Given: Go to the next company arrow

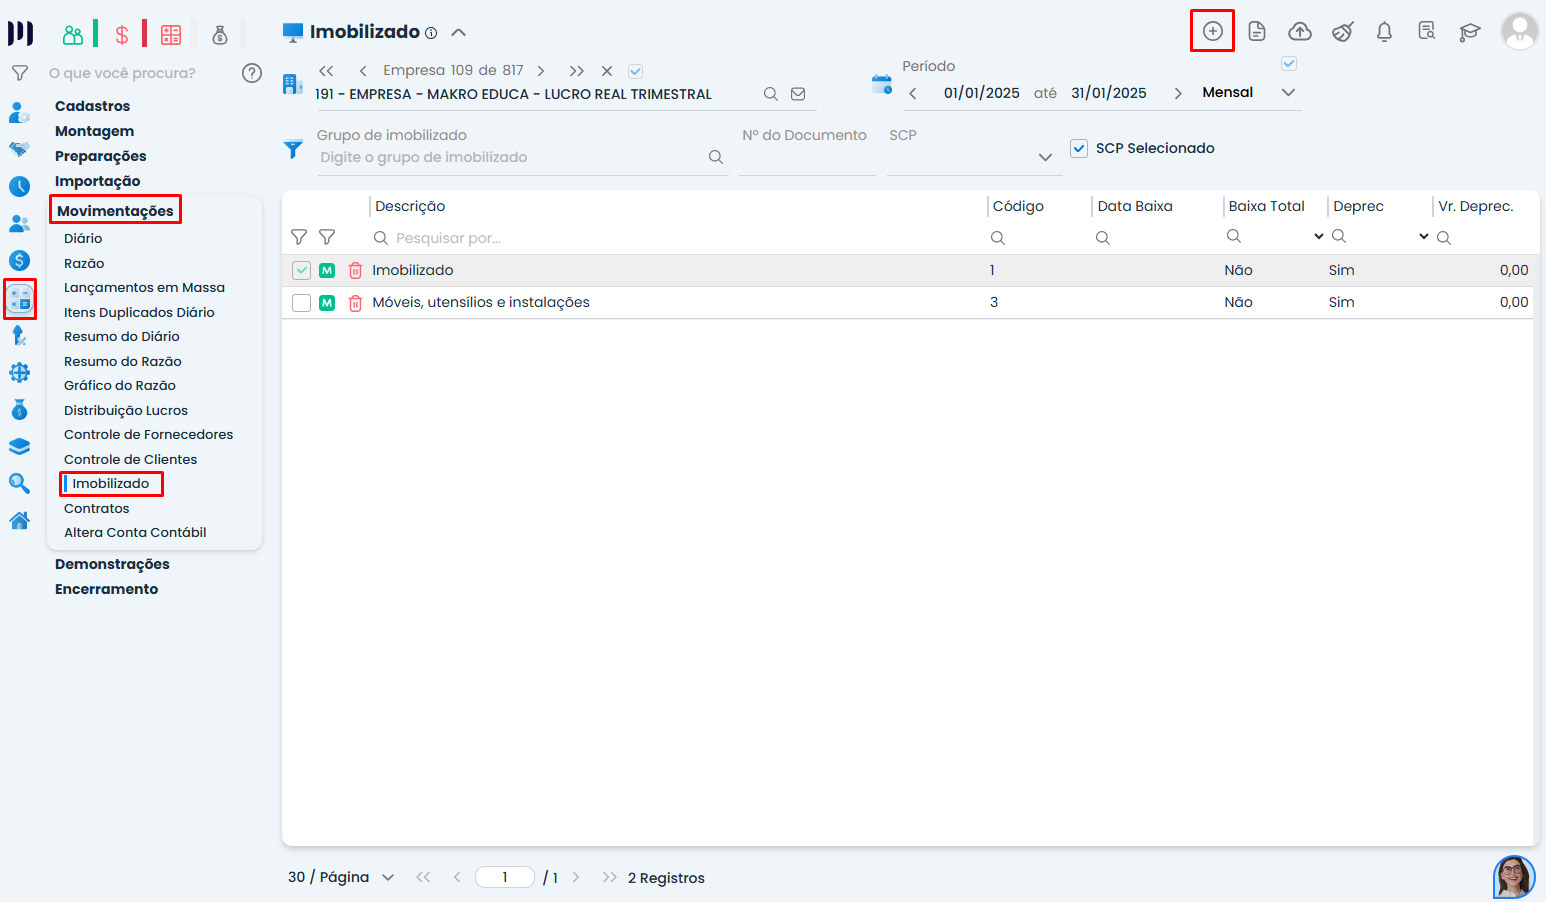Looking at the screenshot, I should 541,71.
